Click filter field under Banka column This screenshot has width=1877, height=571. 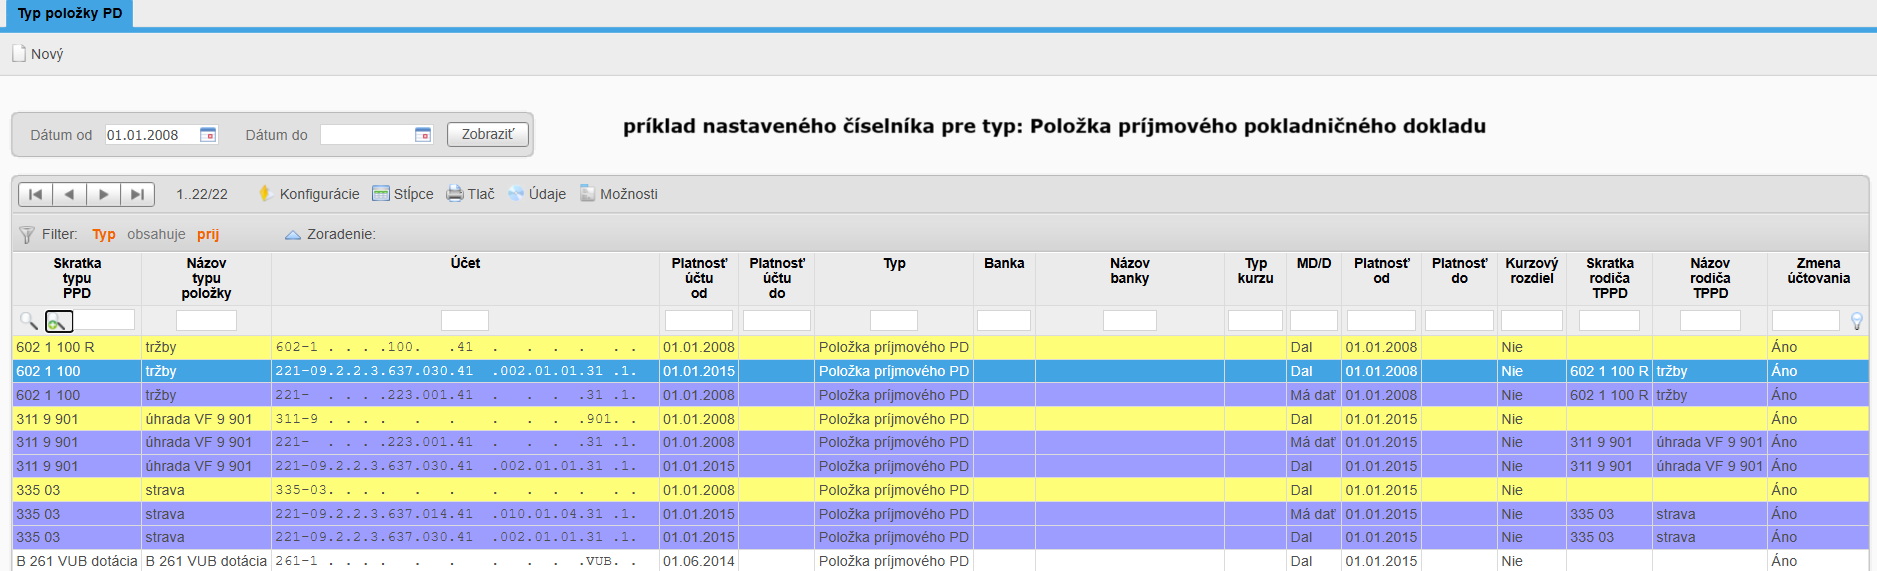coord(1004,320)
